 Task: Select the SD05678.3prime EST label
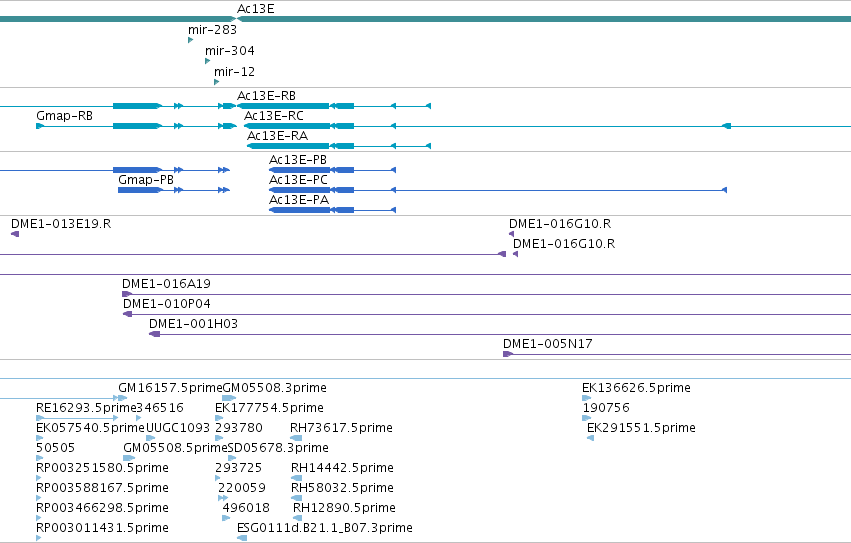pos(278,448)
